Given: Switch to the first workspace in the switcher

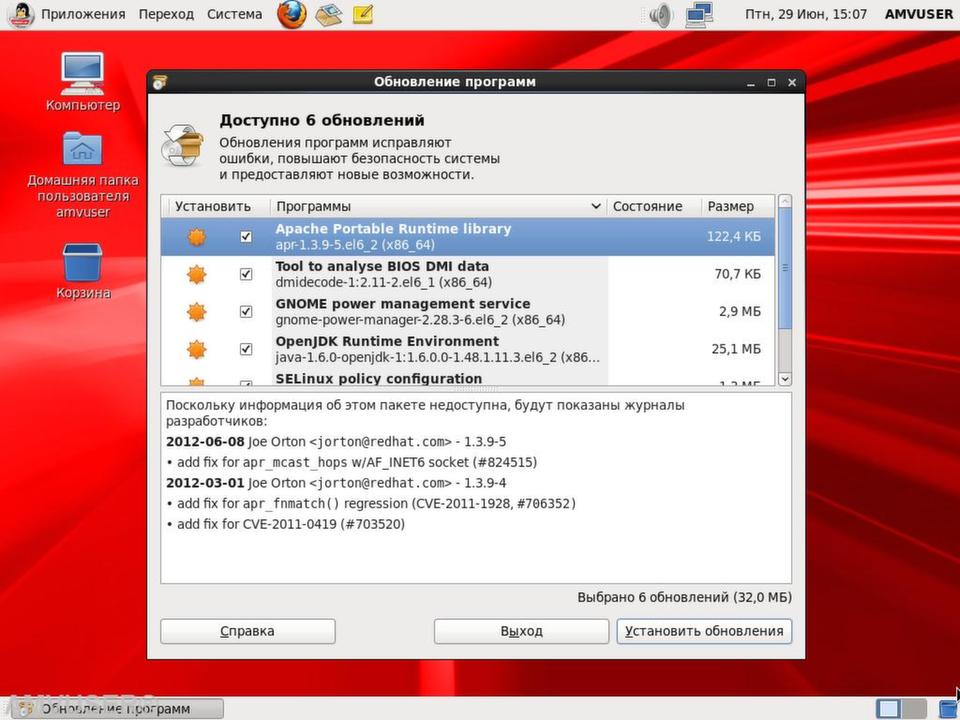Looking at the screenshot, I should [x=888, y=709].
